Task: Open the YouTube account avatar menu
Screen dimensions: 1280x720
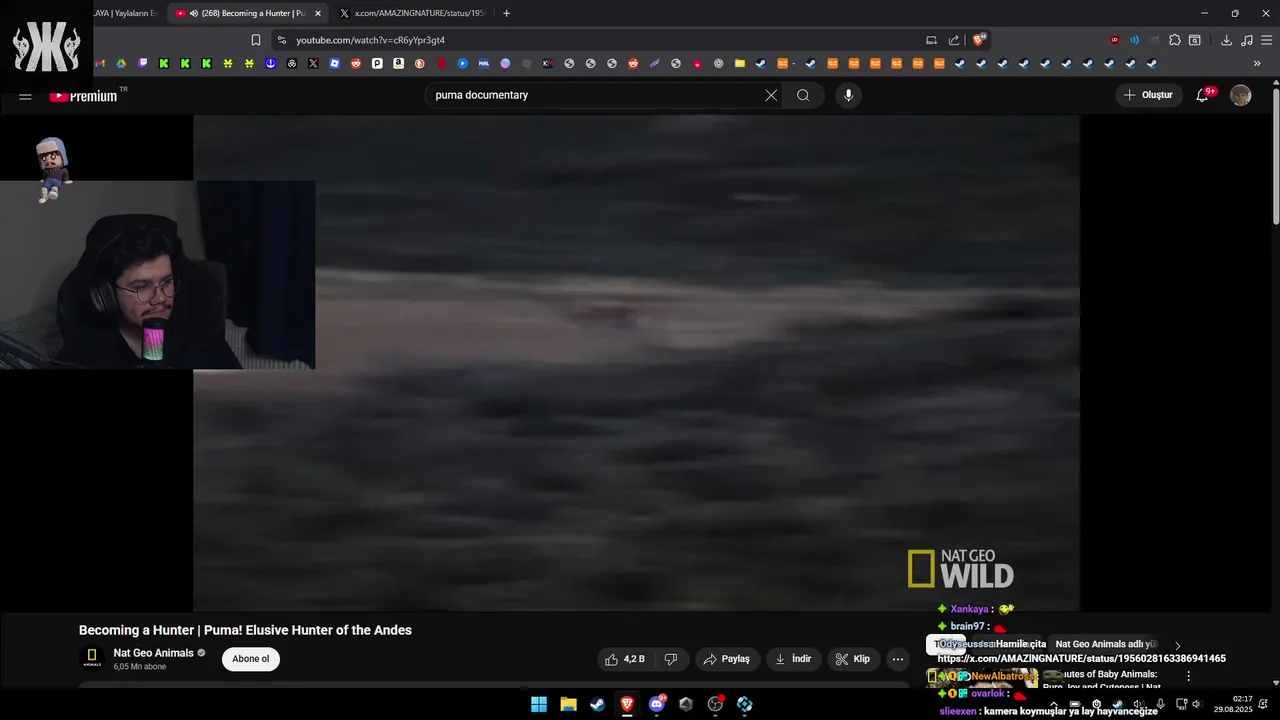Action: point(1240,95)
